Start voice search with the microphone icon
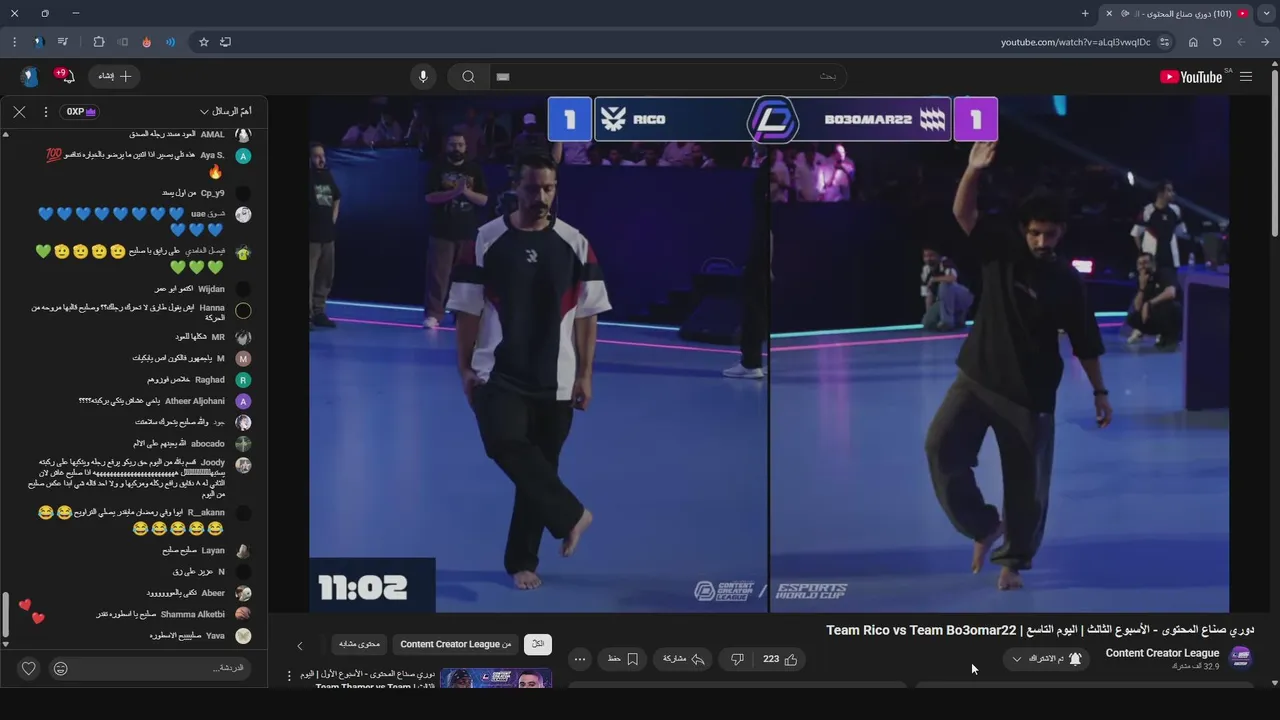This screenshot has width=1280, height=720. pos(423,77)
